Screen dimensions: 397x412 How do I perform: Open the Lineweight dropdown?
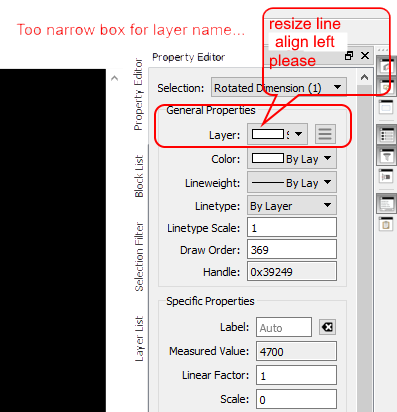pyautogui.click(x=292, y=182)
